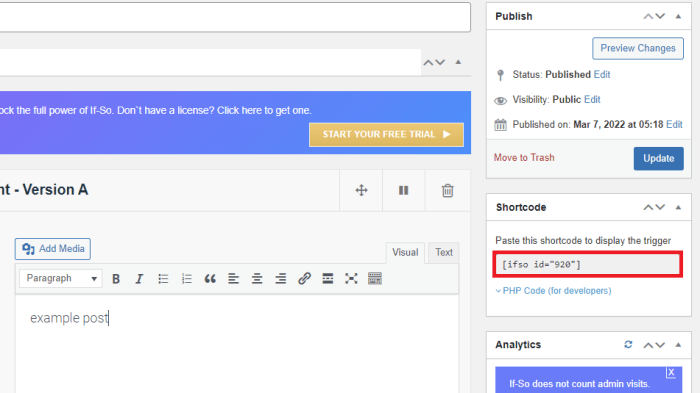The width and height of the screenshot is (700, 393).
Task: Move Analytics panel down
Action: tap(660, 345)
